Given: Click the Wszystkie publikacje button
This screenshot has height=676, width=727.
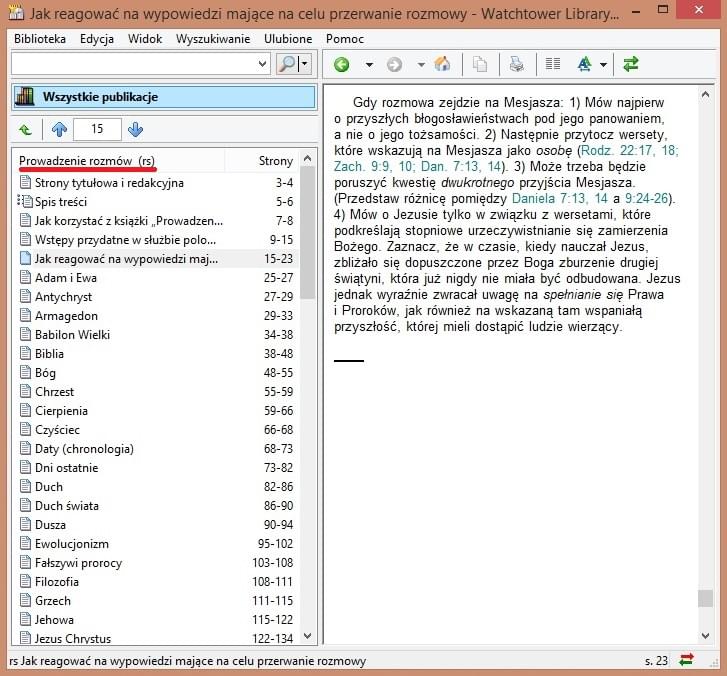Looking at the screenshot, I should point(163,97).
